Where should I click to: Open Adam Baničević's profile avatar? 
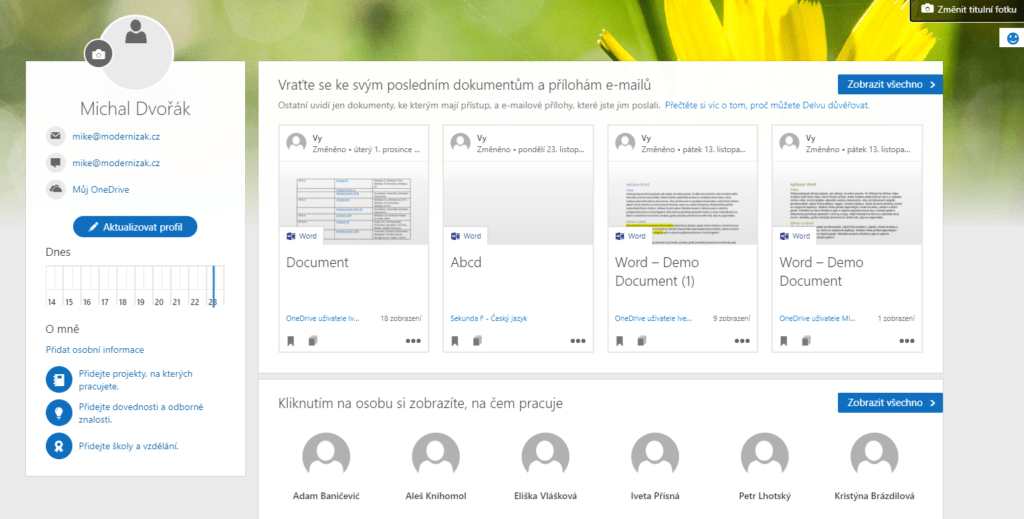pos(326,457)
